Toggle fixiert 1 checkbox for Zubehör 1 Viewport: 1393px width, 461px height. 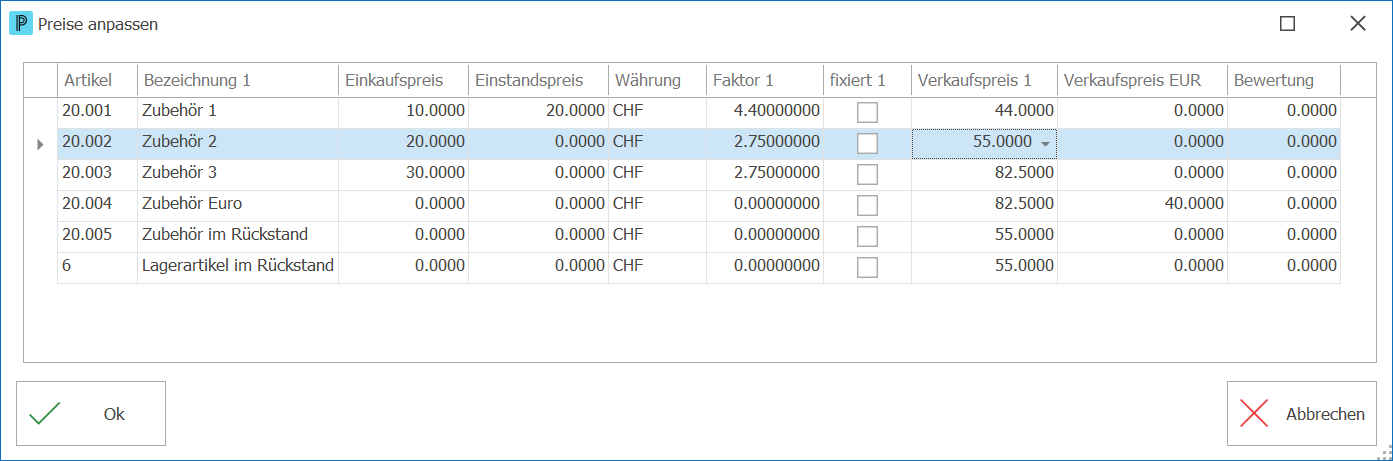pos(867,112)
